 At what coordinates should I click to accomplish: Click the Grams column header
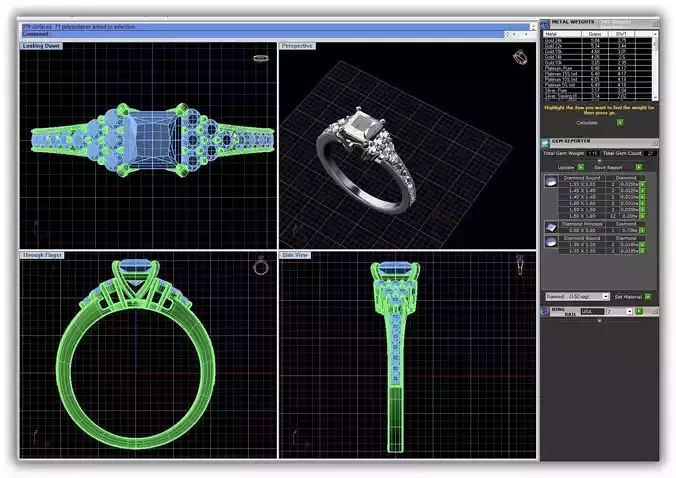point(595,34)
